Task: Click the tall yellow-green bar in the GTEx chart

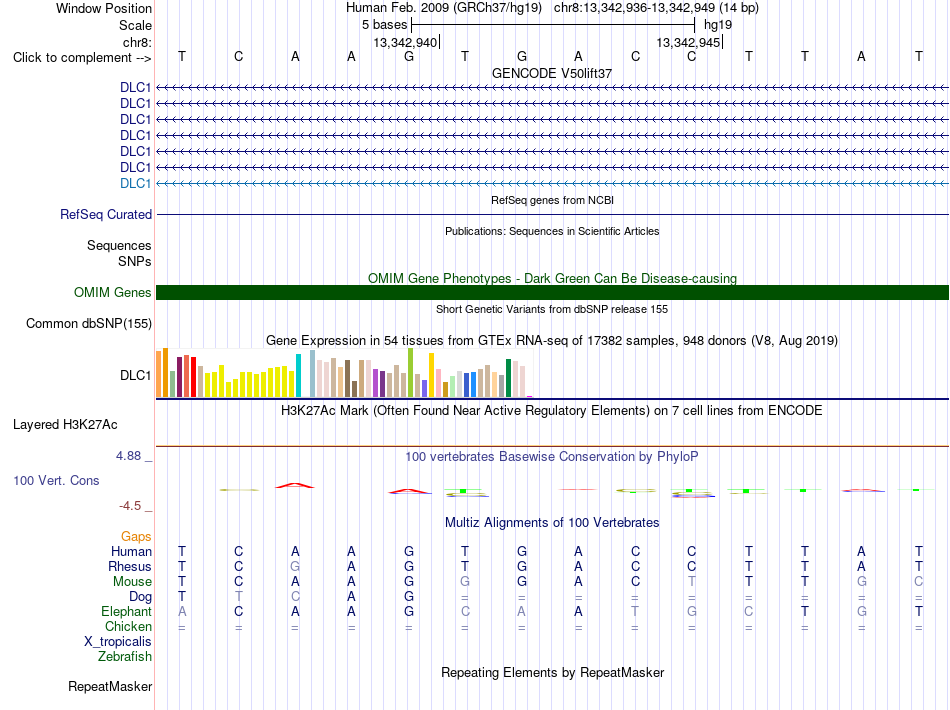Action: pyautogui.click(x=411, y=373)
